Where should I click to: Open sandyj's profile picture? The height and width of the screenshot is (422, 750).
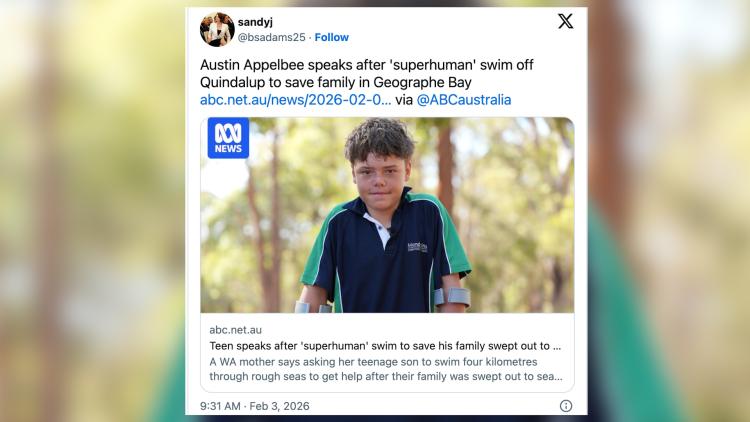(217, 29)
